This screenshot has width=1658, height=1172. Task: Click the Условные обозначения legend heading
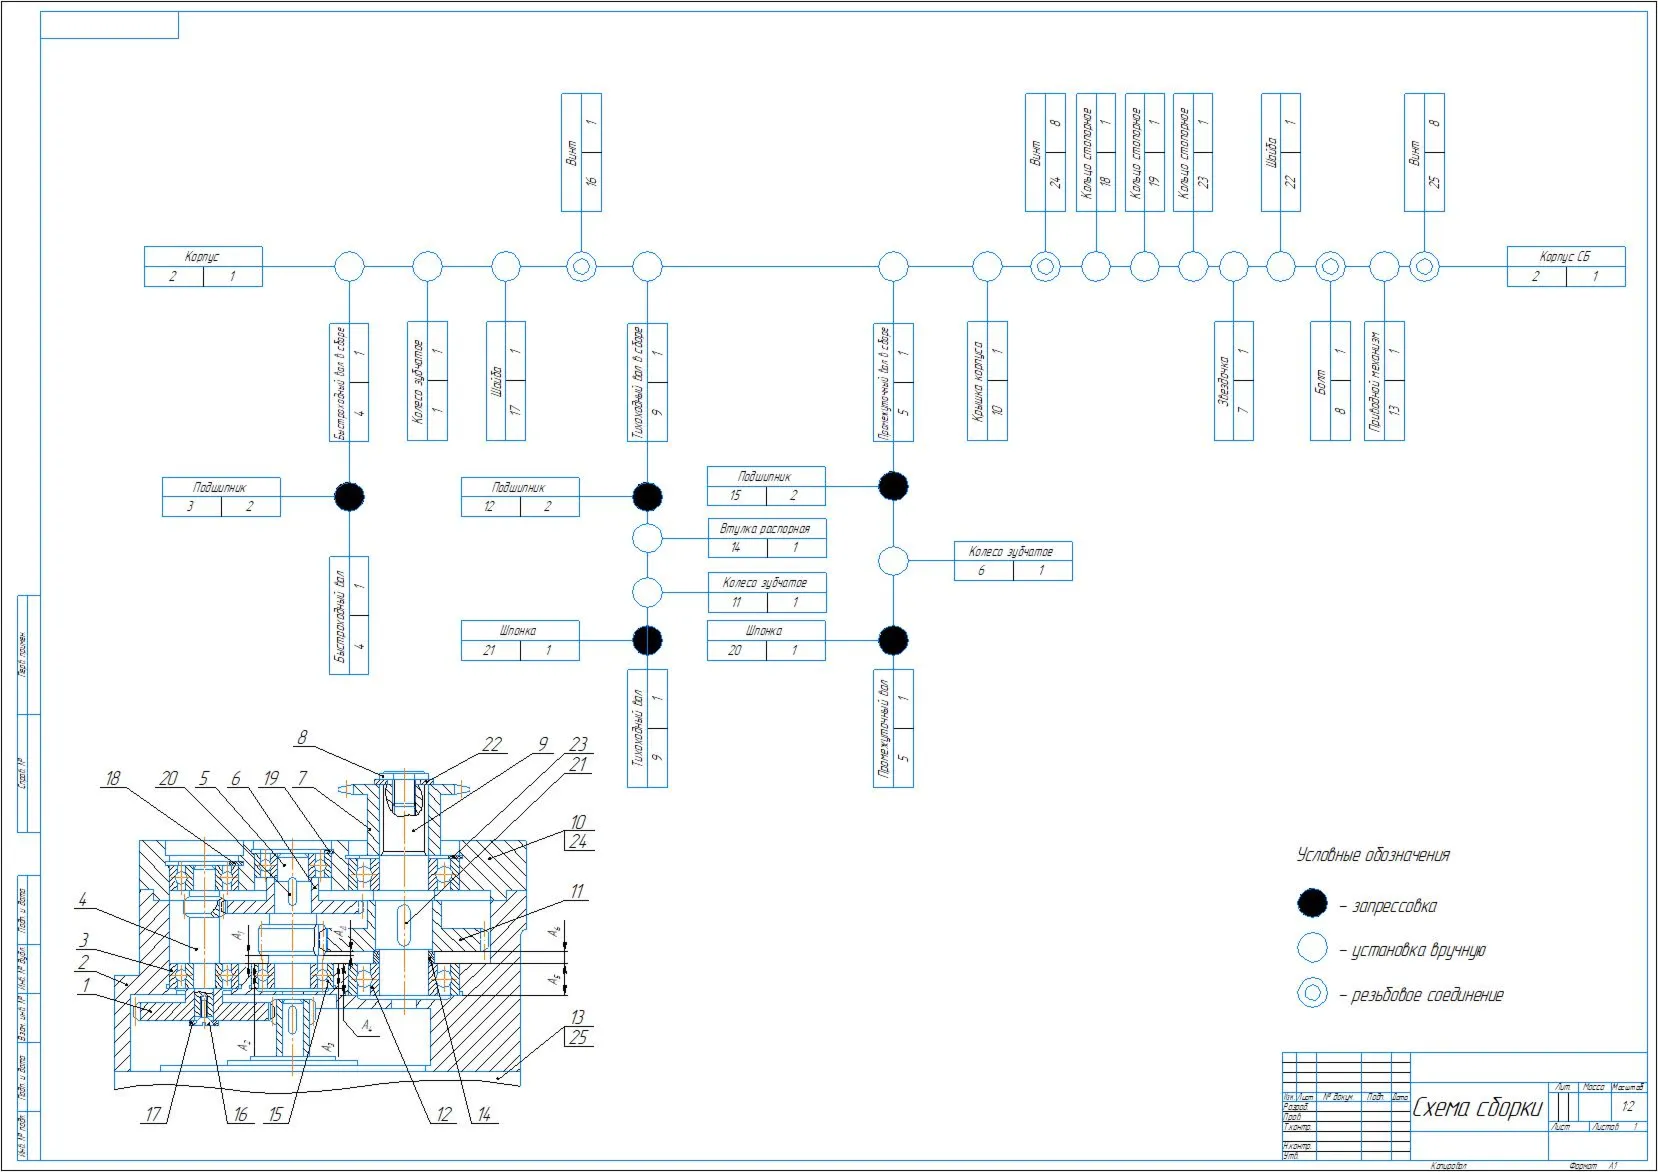click(1373, 855)
